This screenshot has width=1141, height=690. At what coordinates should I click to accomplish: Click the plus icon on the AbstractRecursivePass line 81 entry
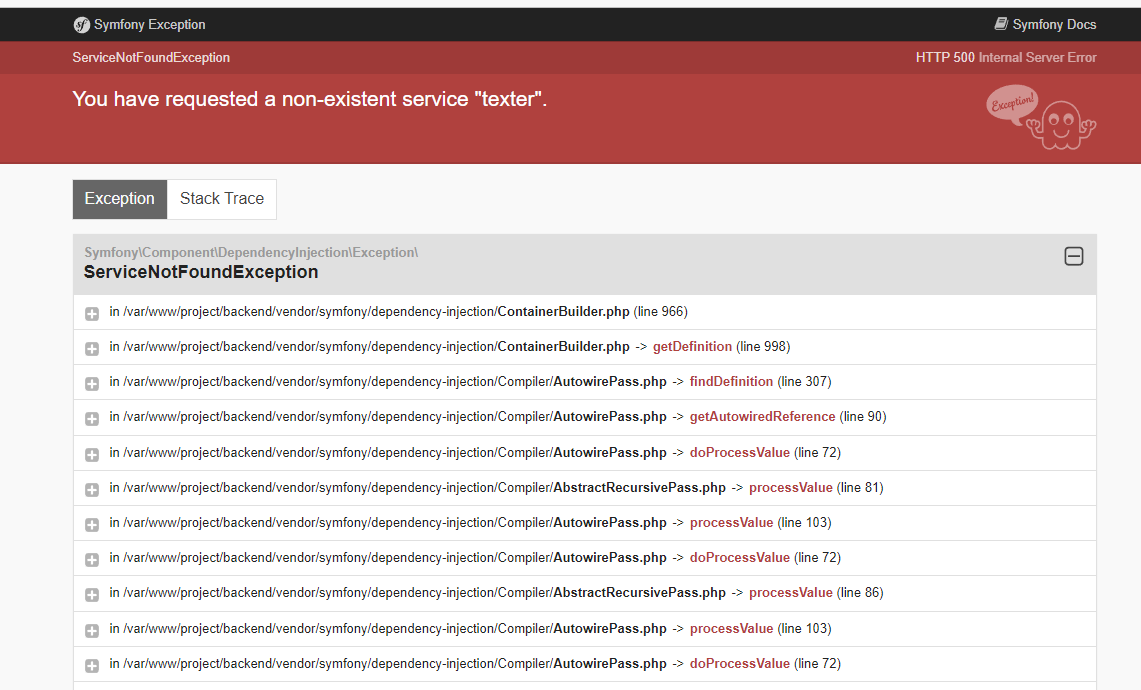tap(91, 487)
